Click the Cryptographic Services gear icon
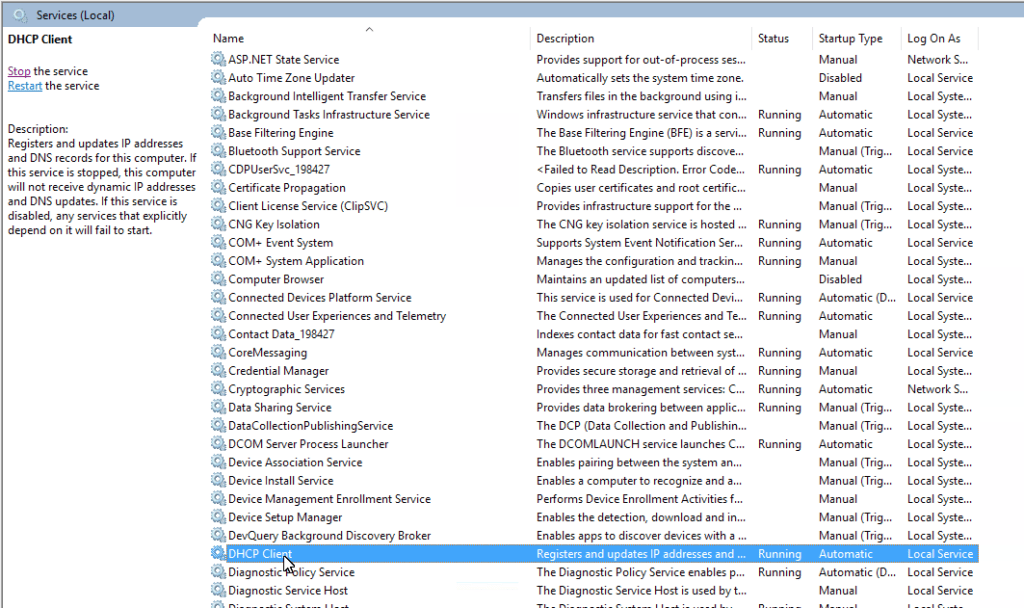1024x608 pixels. click(x=218, y=389)
